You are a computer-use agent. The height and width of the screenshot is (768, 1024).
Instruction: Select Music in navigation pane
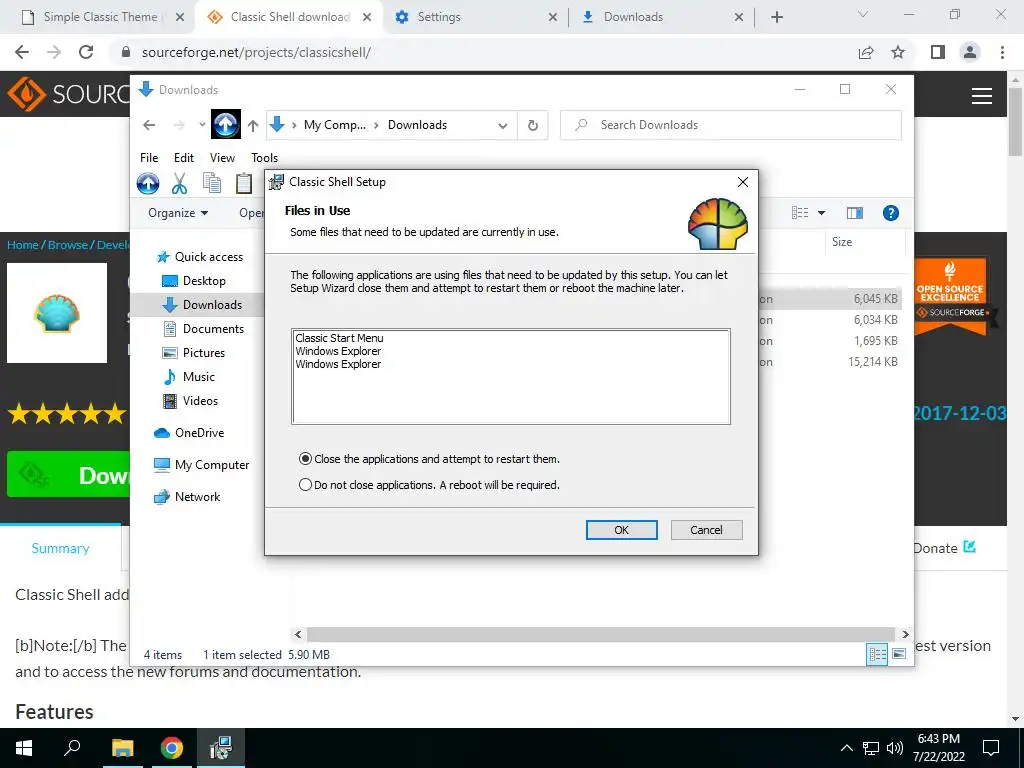(188, 377)
